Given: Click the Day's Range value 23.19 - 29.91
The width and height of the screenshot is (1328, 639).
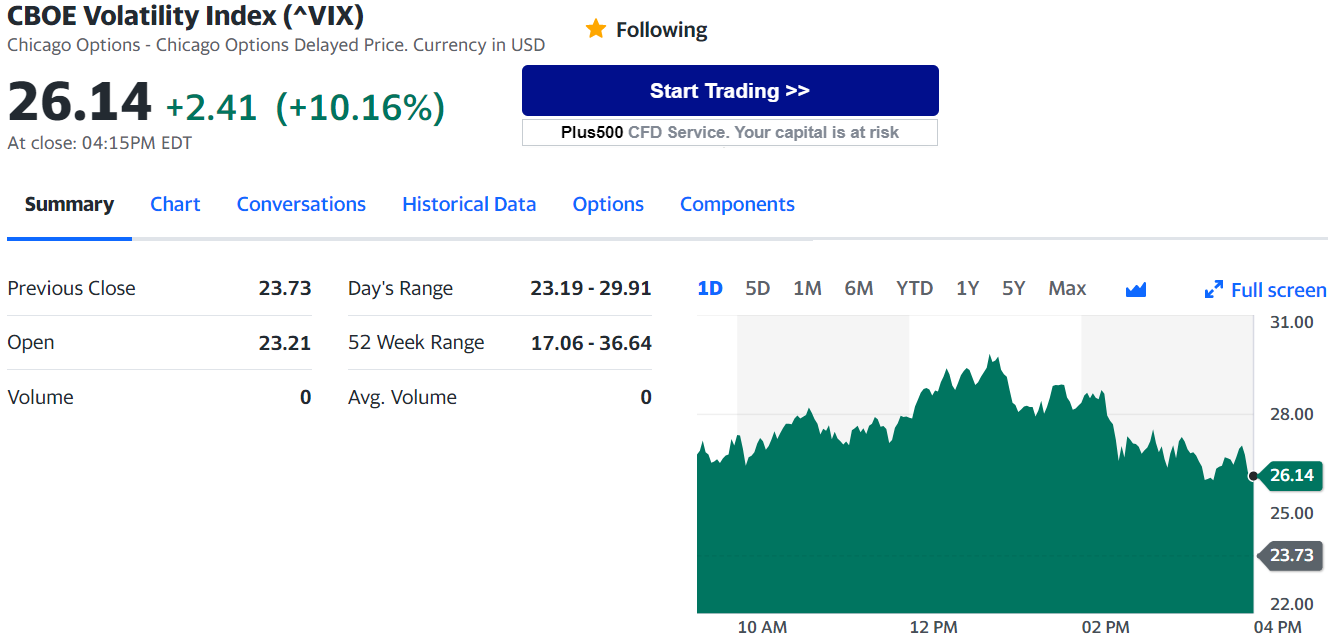Looking at the screenshot, I should pos(591,288).
